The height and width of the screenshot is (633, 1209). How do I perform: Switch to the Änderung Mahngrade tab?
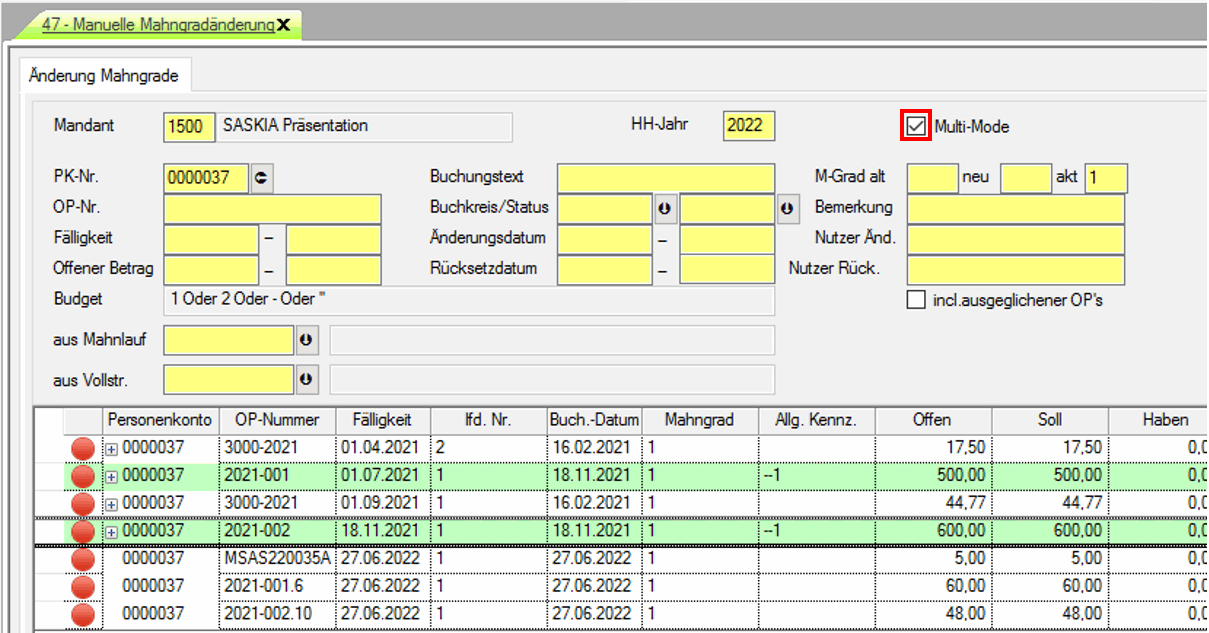pyautogui.click(x=105, y=75)
